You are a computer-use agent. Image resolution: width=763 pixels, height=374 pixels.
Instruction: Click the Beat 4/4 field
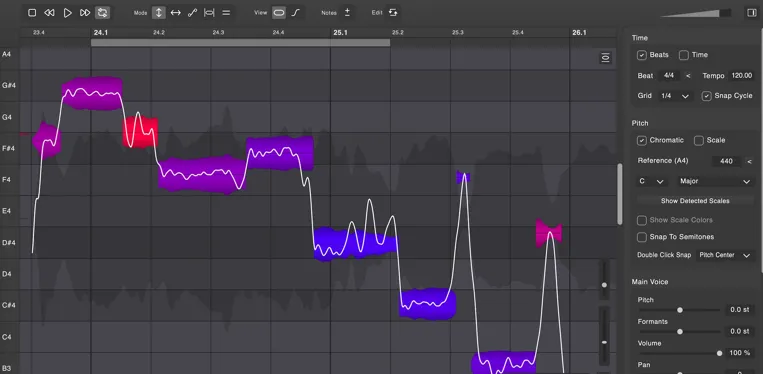[x=669, y=75]
